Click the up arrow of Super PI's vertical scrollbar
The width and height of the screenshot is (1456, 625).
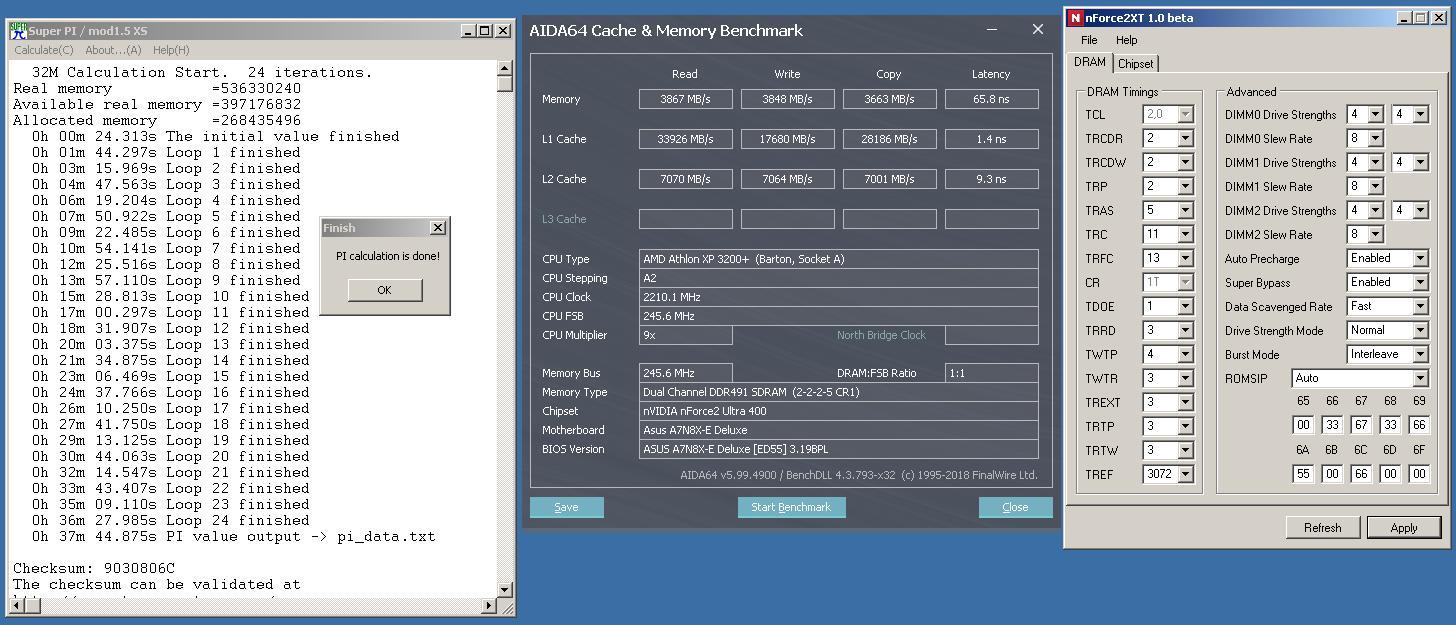505,68
